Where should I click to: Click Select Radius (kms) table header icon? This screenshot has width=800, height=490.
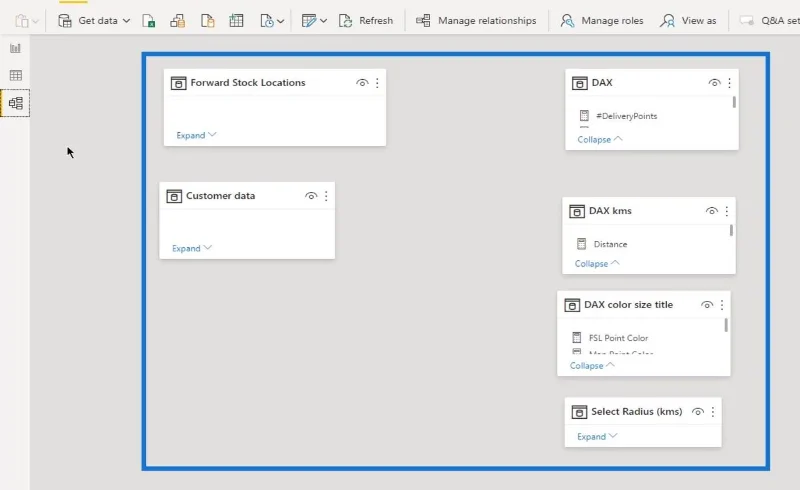tap(579, 411)
